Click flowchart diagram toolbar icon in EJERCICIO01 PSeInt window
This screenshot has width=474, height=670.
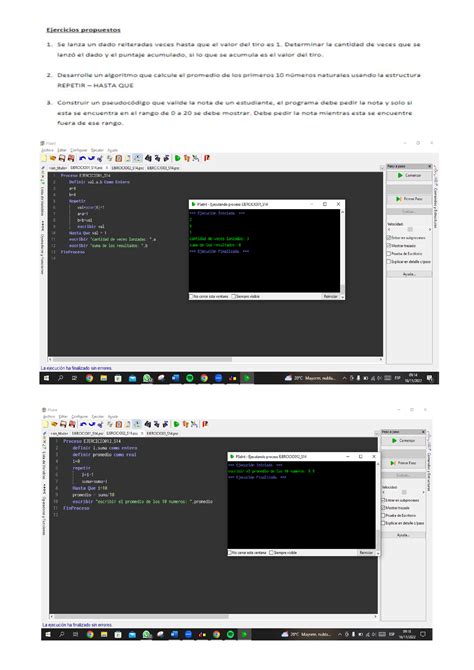[x=195, y=158]
